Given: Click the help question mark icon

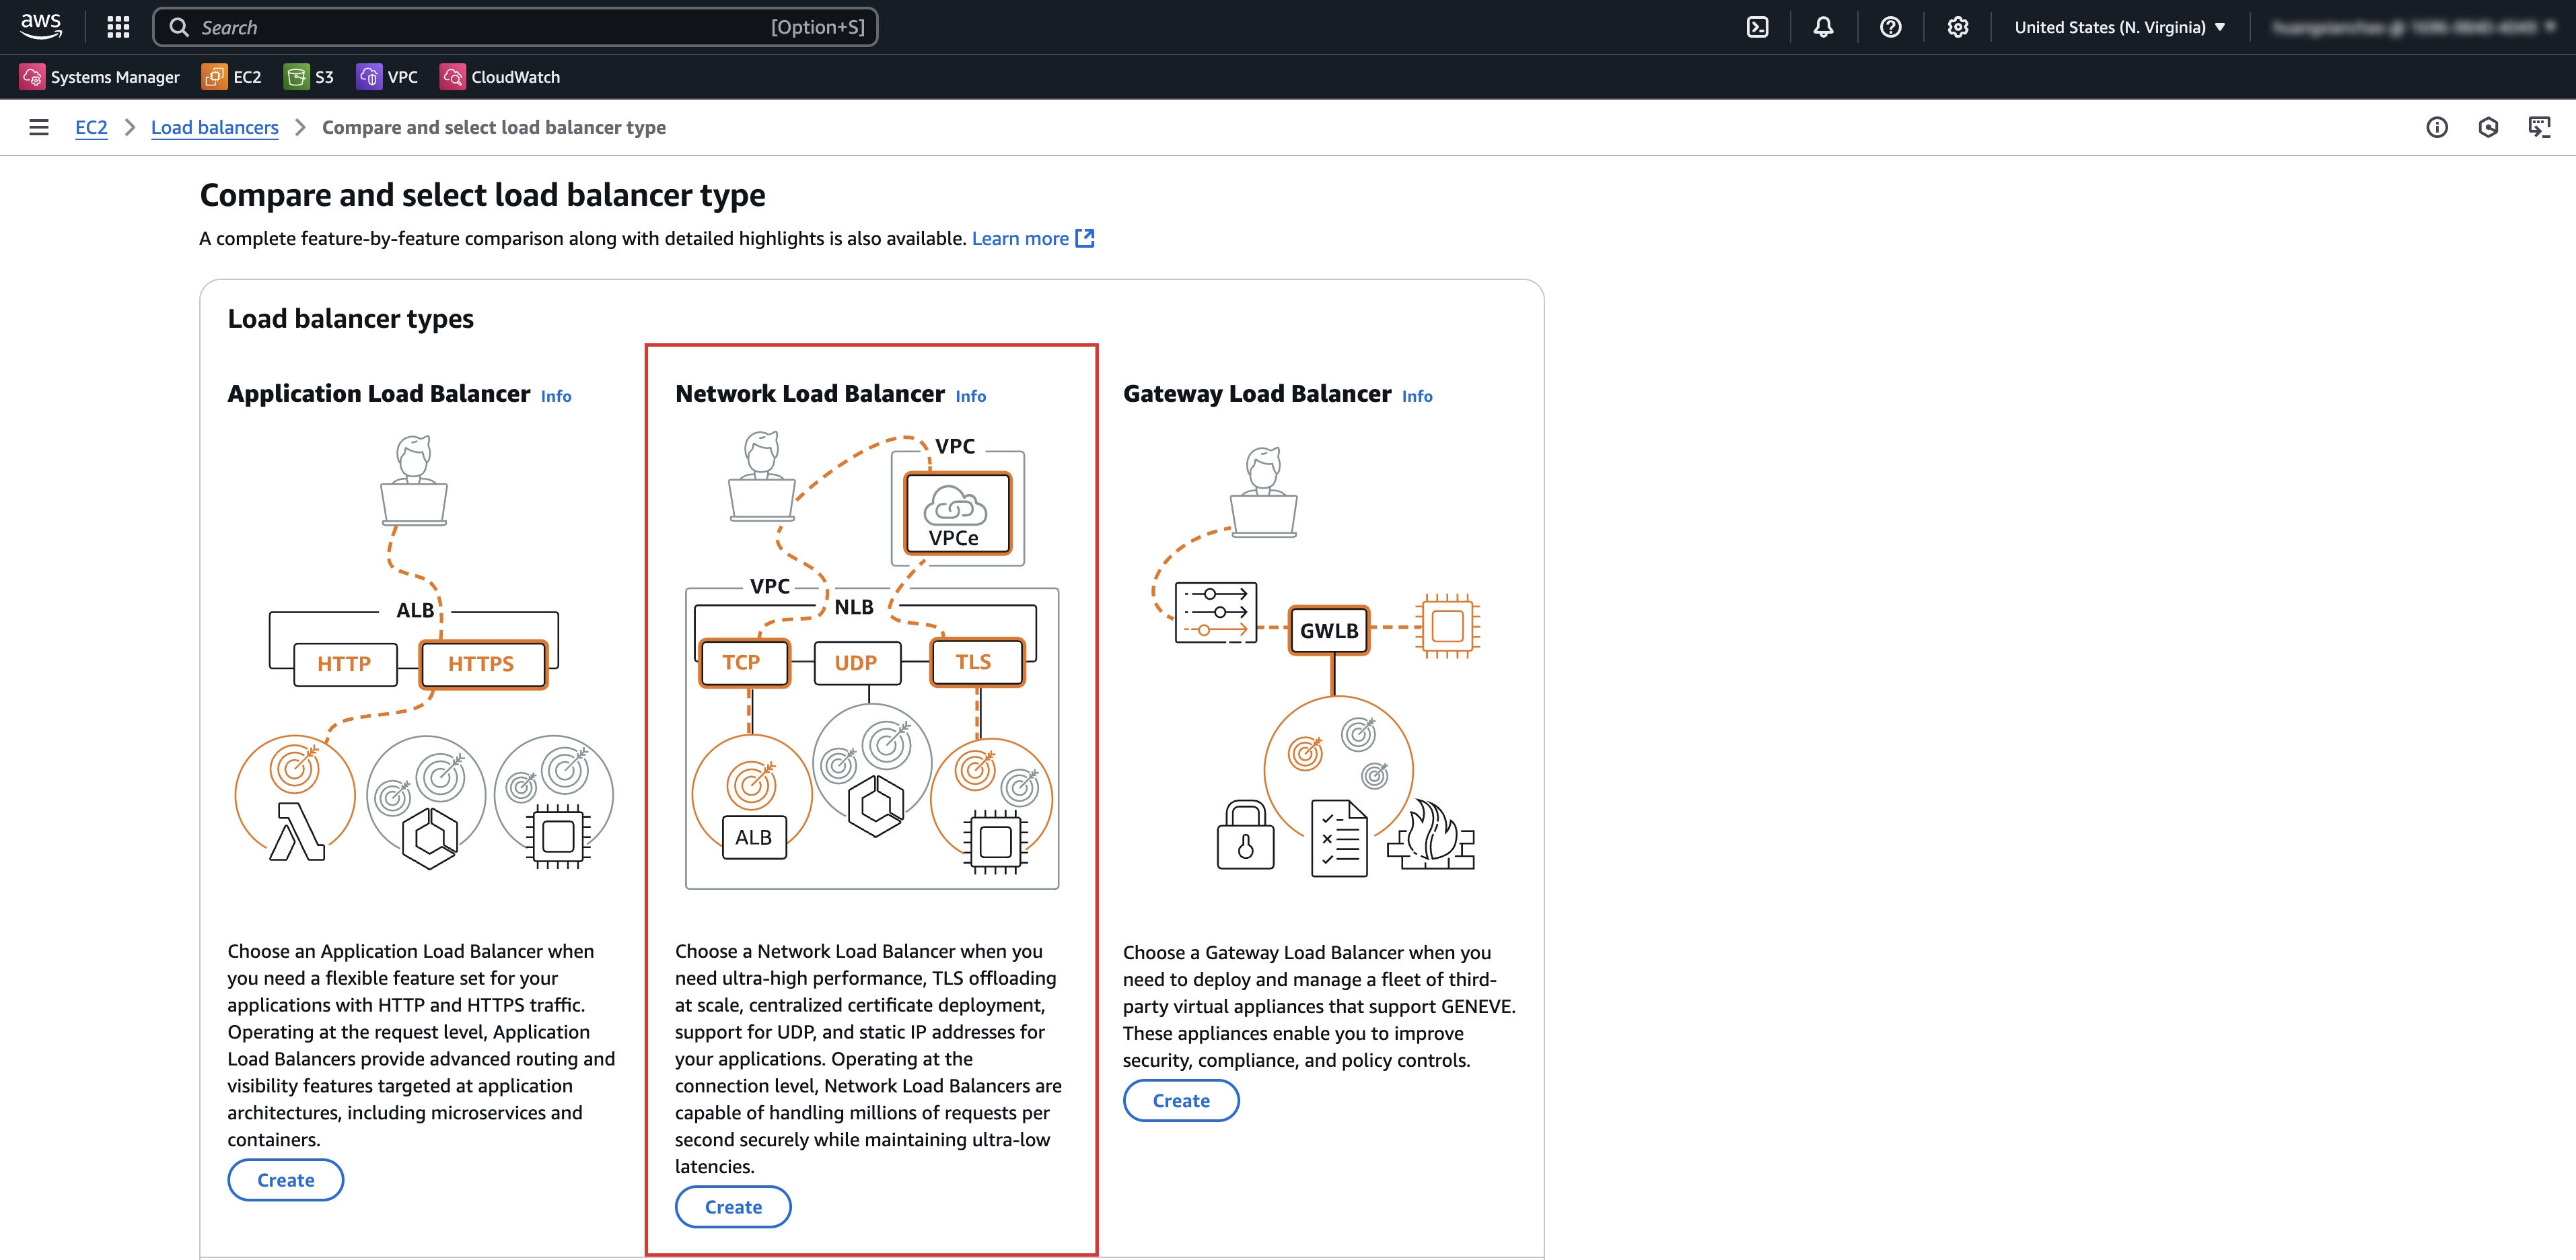Looking at the screenshot, I should coord(1890,27).
